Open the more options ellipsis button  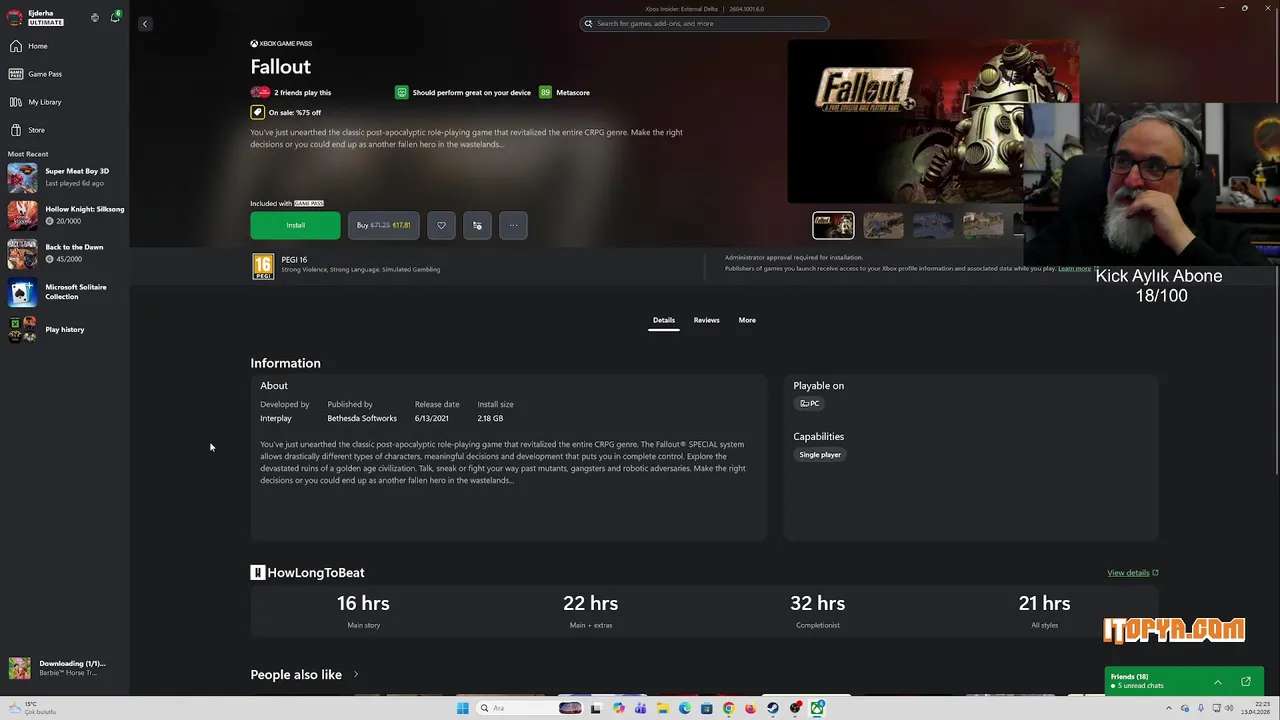tap(513, 225)
